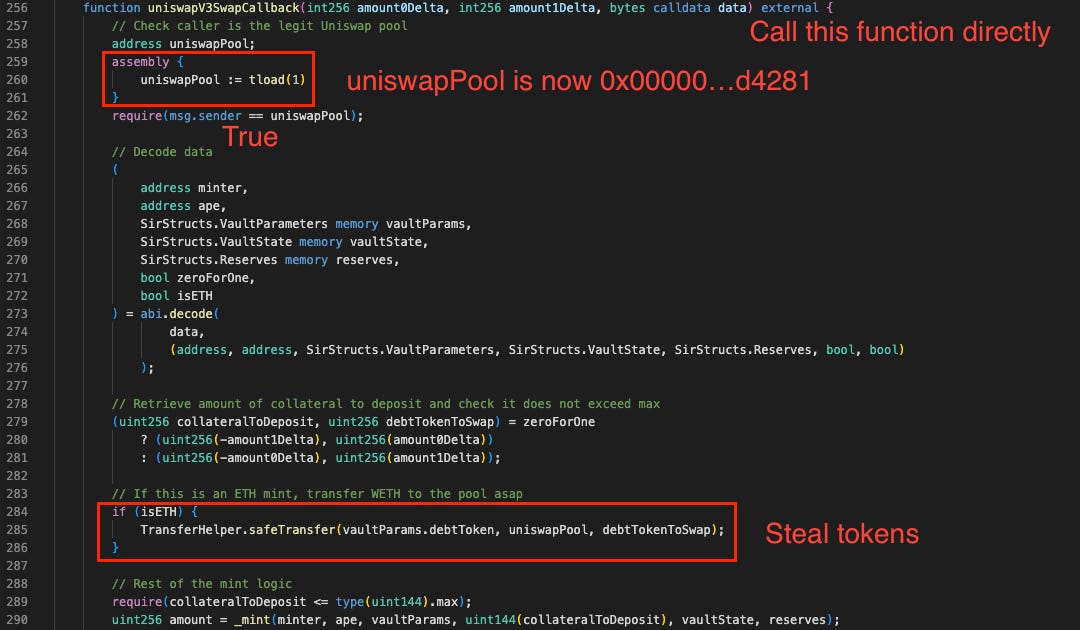Click the 'assembly {' keyword line
The image size is (1080, 630).
tap(147, 62)
